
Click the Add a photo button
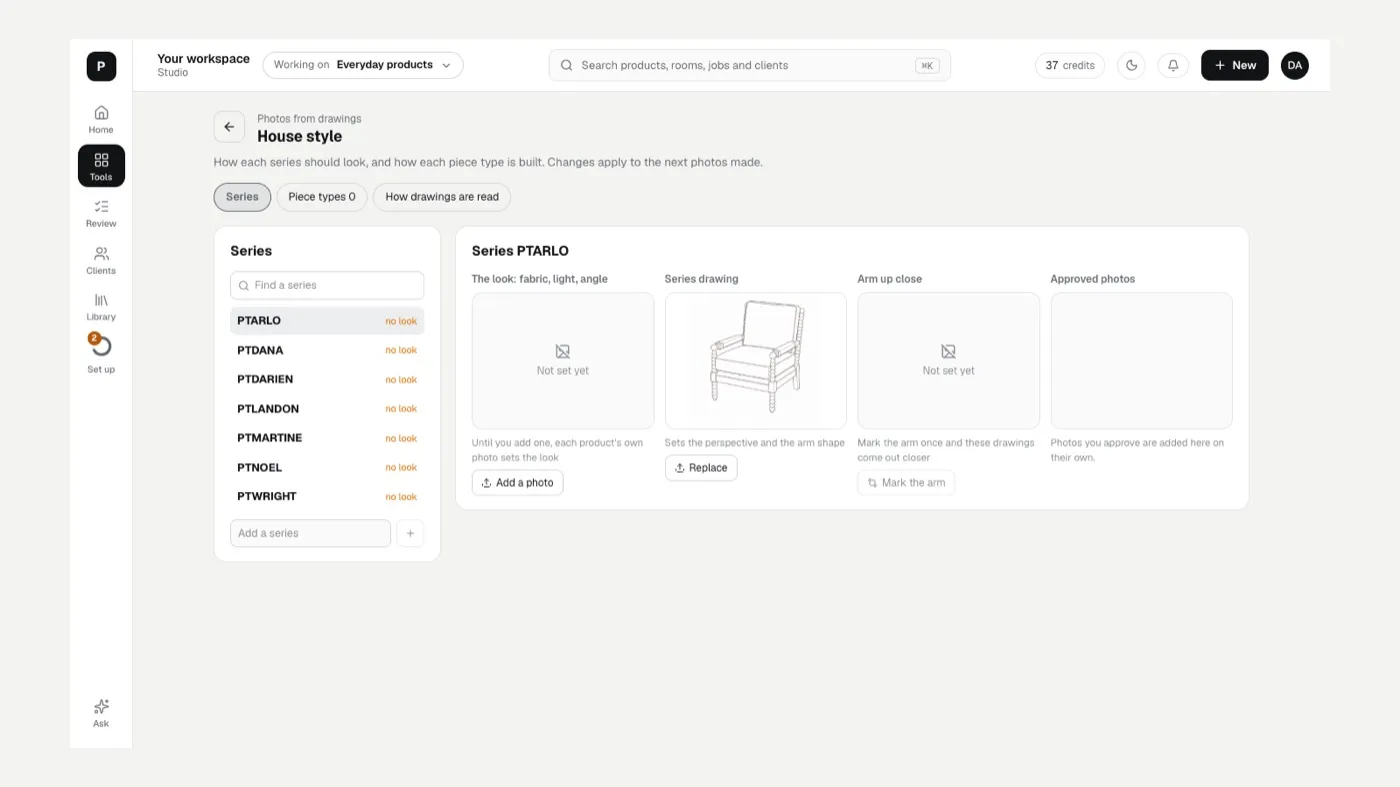coord(517,483)
